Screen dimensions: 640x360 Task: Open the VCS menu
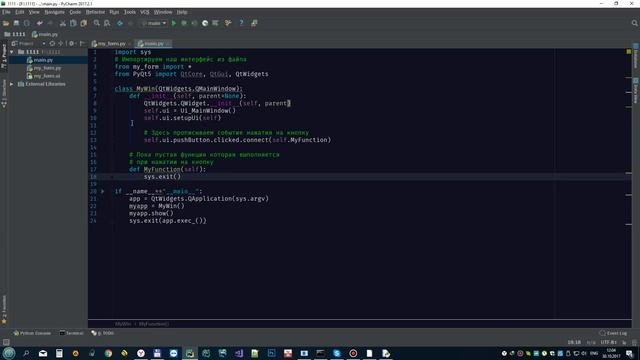click(144, 12)
